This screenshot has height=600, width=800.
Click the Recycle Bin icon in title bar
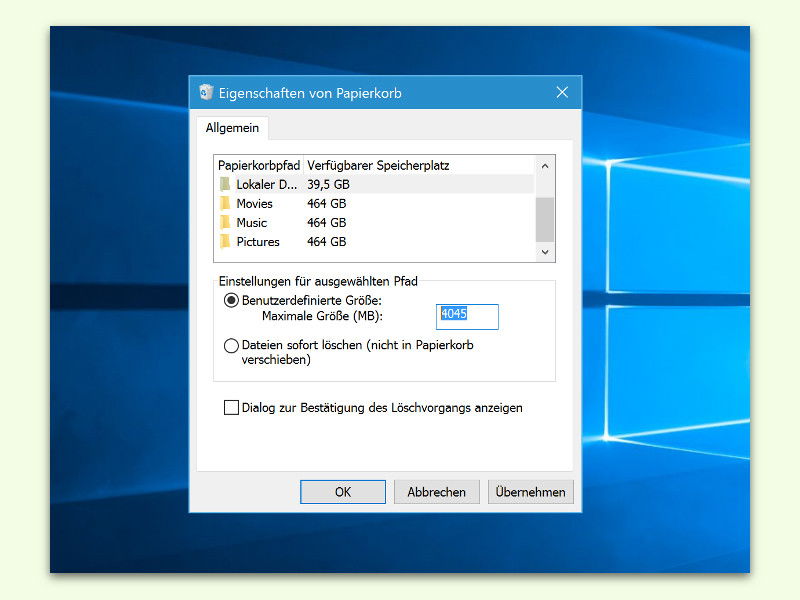(206, 92)
